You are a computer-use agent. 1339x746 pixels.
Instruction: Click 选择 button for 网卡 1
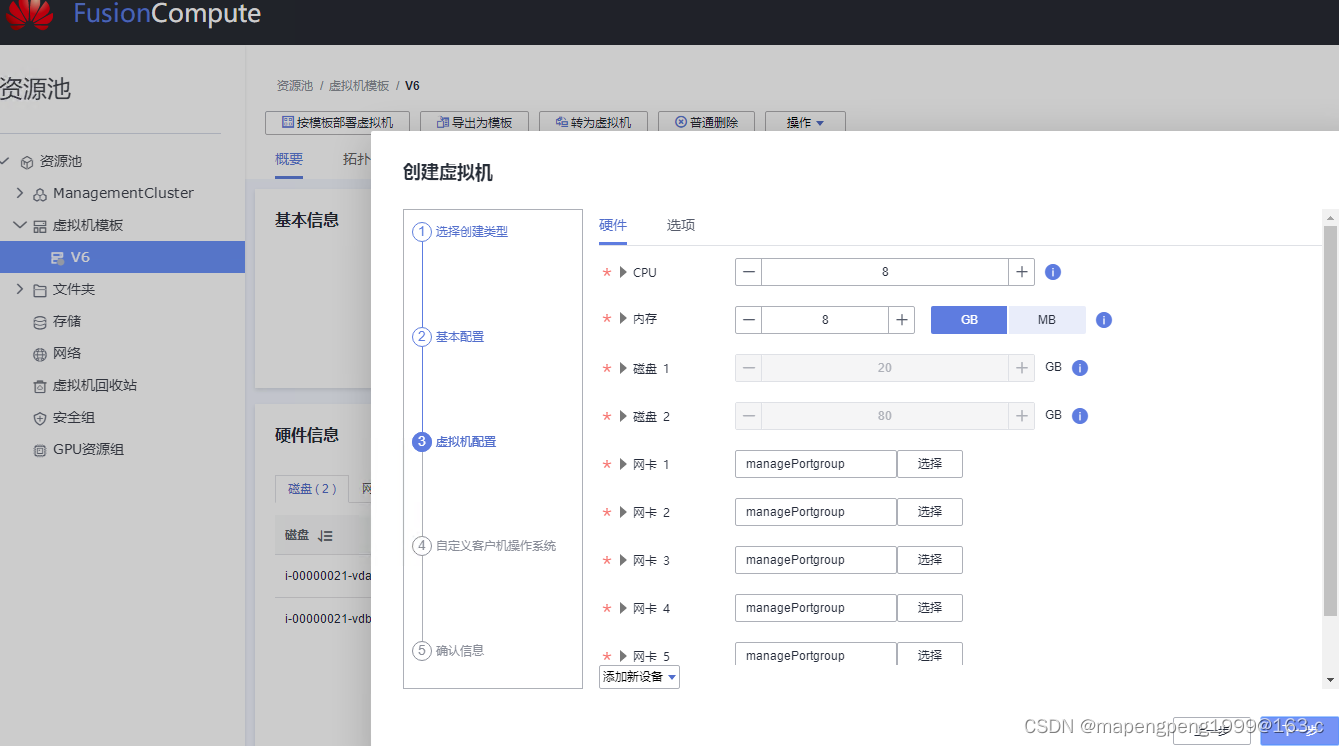click(930, 464)
